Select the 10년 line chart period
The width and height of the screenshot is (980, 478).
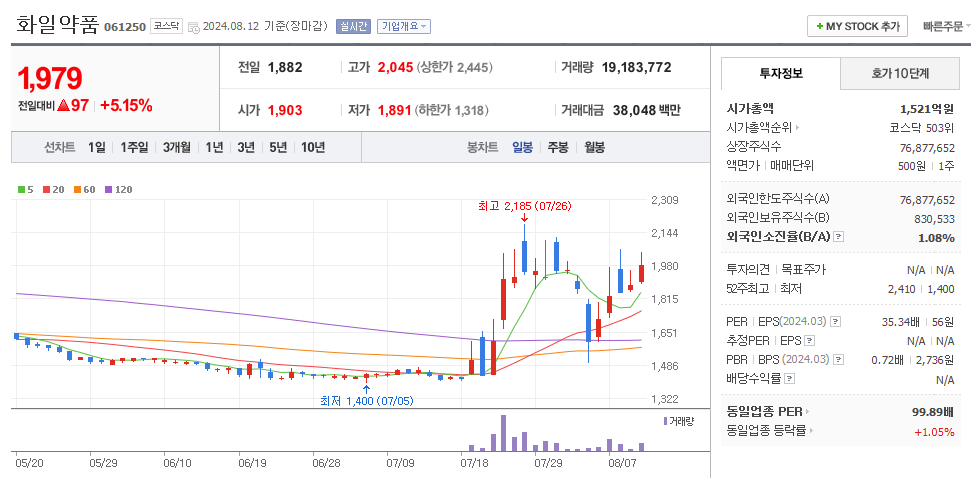(x=313, y=147)
